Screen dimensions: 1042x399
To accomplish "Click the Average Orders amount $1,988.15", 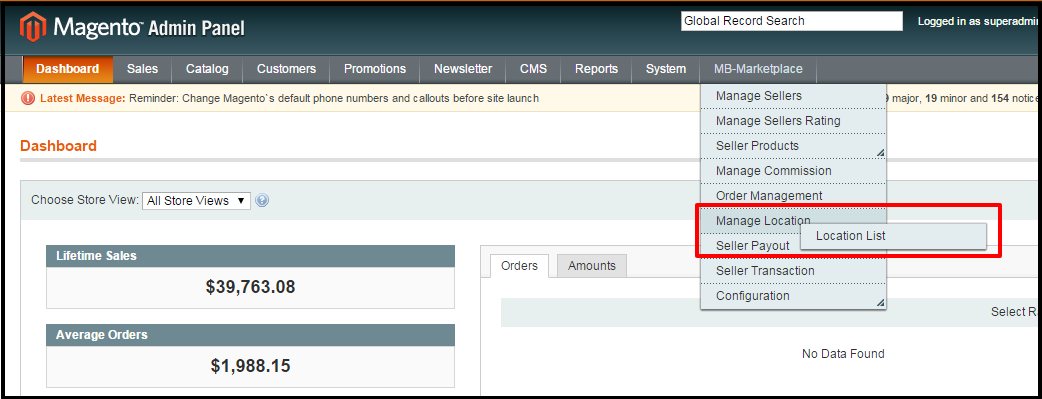I will tap(251, 366).
